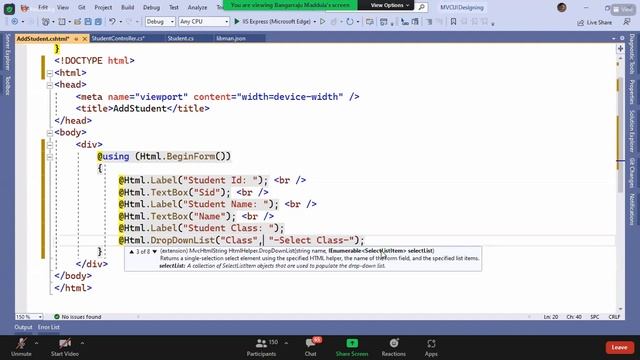Collapse the html tag outlining region
This screenshot has height=360, width=640.
coord(50,73)
